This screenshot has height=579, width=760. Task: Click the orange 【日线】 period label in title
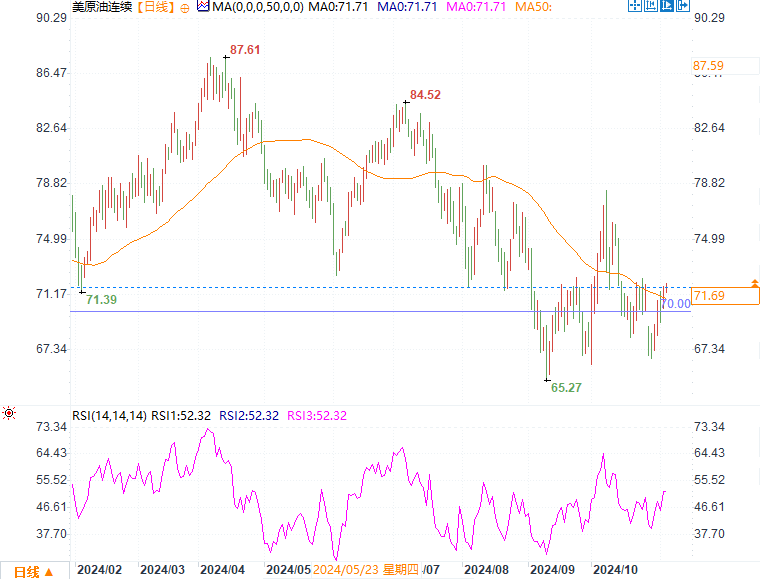(156, 7)
